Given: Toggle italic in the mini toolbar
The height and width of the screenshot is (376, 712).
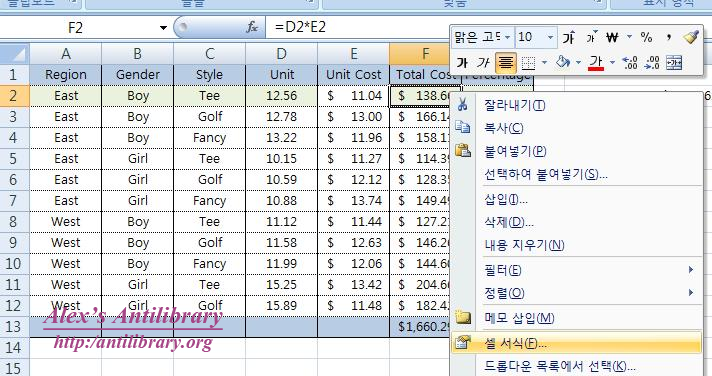Looking at the screenshot, I should click(x=483, y=63).
